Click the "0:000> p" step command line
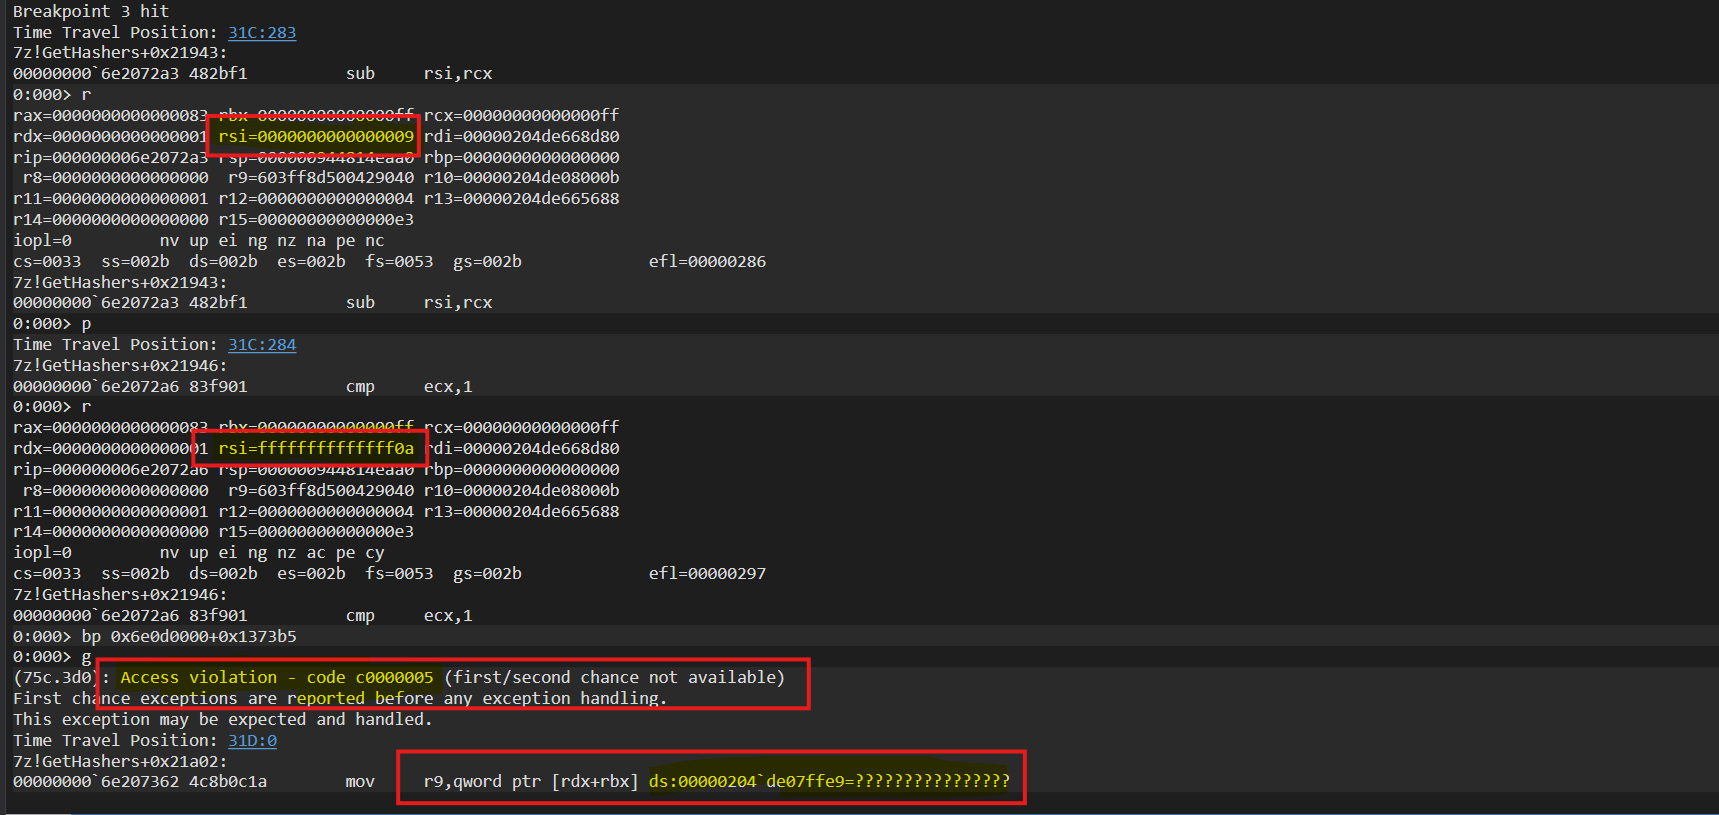The image size is (1719, 815). point(52,323)
